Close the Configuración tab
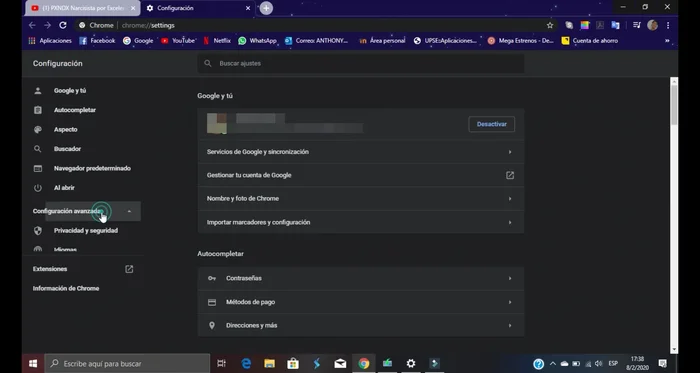 click(248, 8)
